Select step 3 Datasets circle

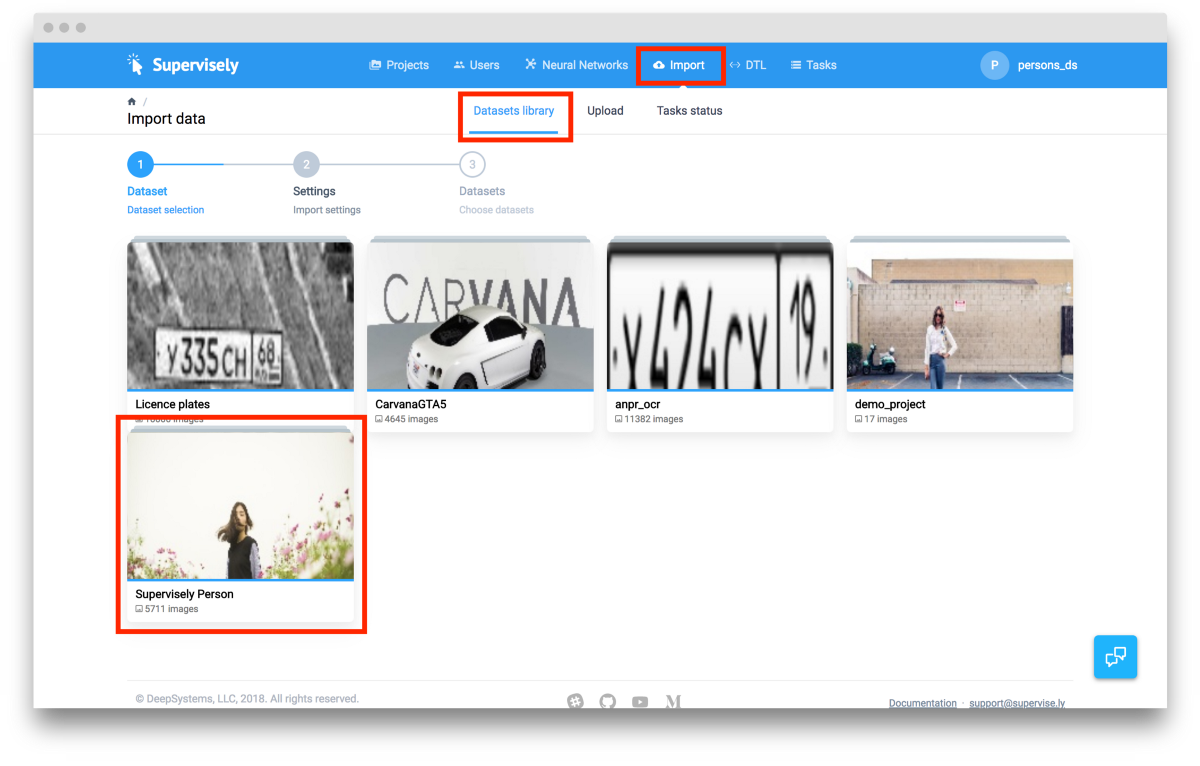pyautogui.click(x=472, y=164)
